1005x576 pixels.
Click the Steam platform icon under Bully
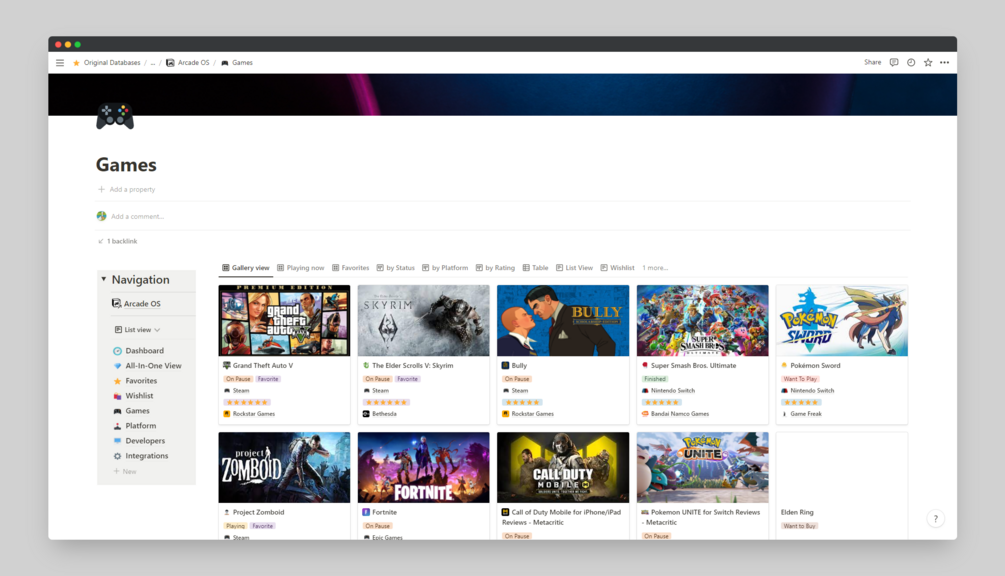coord(506,391)
